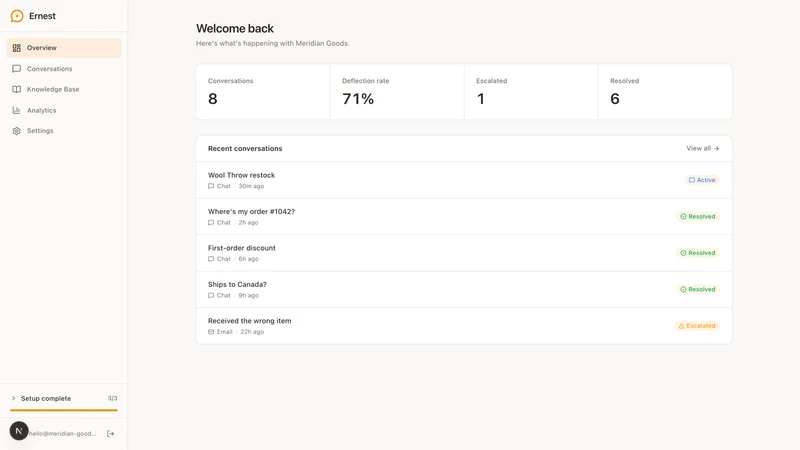Go to Knowledge Base section
The width and height of the screenshot is (800, 450).
click(x=64, y=89)
